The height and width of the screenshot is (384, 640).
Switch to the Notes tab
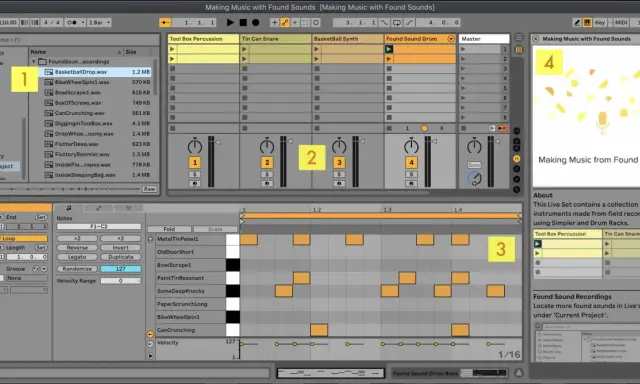point(69,208)
